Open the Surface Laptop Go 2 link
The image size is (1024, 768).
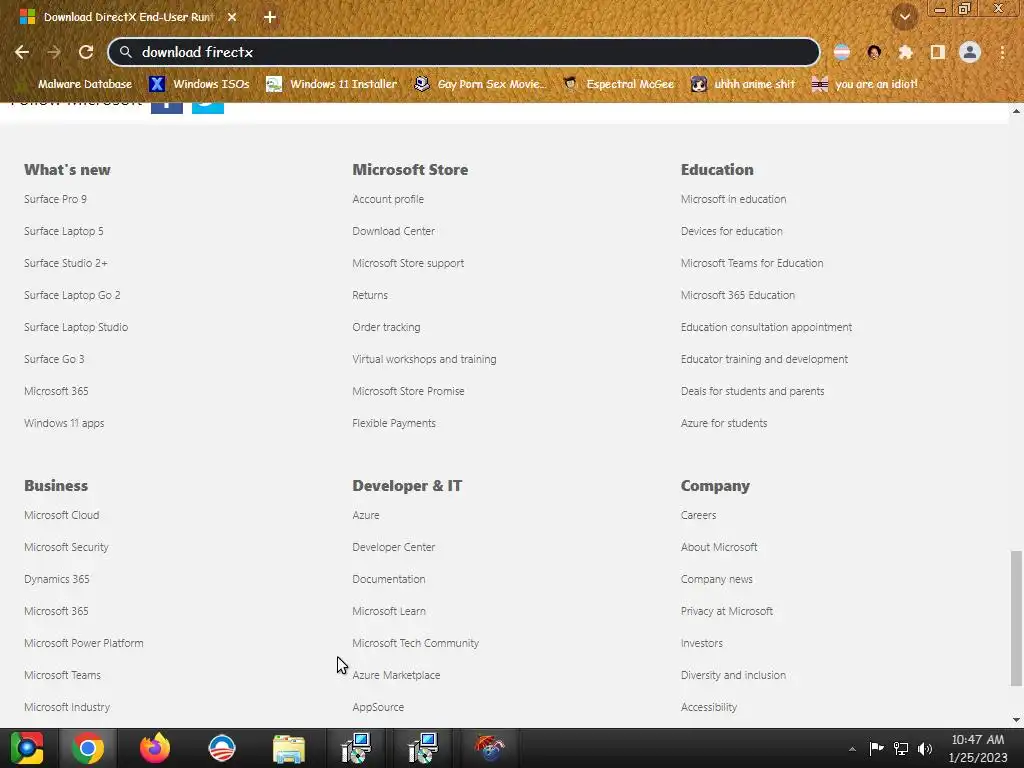pyautogui.click(x=72, y=295)
